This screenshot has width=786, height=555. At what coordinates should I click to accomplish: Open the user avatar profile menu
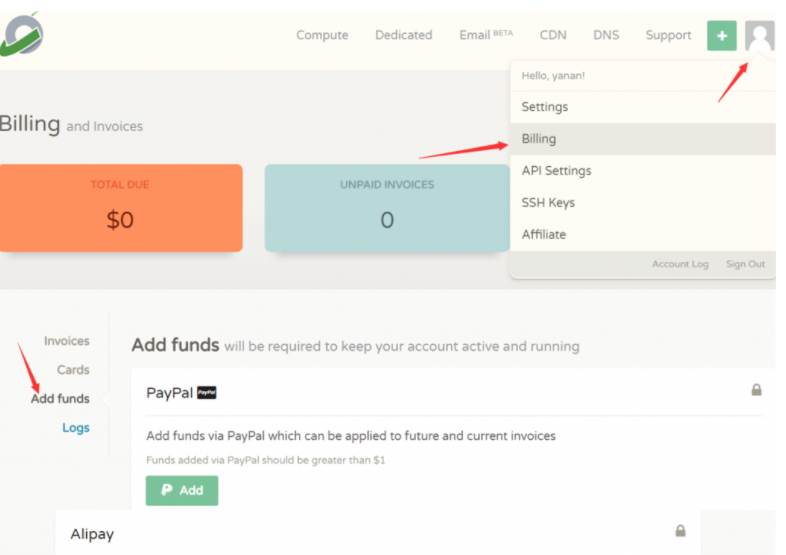(759, 36)
